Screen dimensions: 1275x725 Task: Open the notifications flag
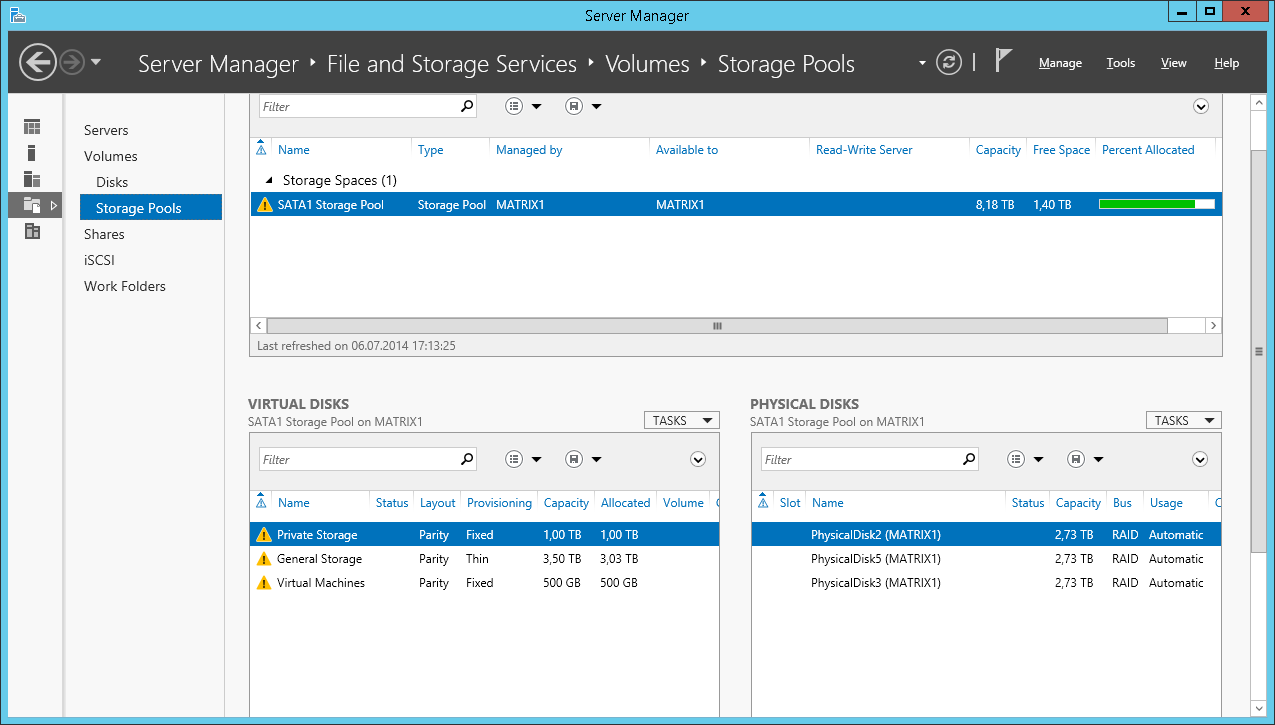(x=1003, y=61)
